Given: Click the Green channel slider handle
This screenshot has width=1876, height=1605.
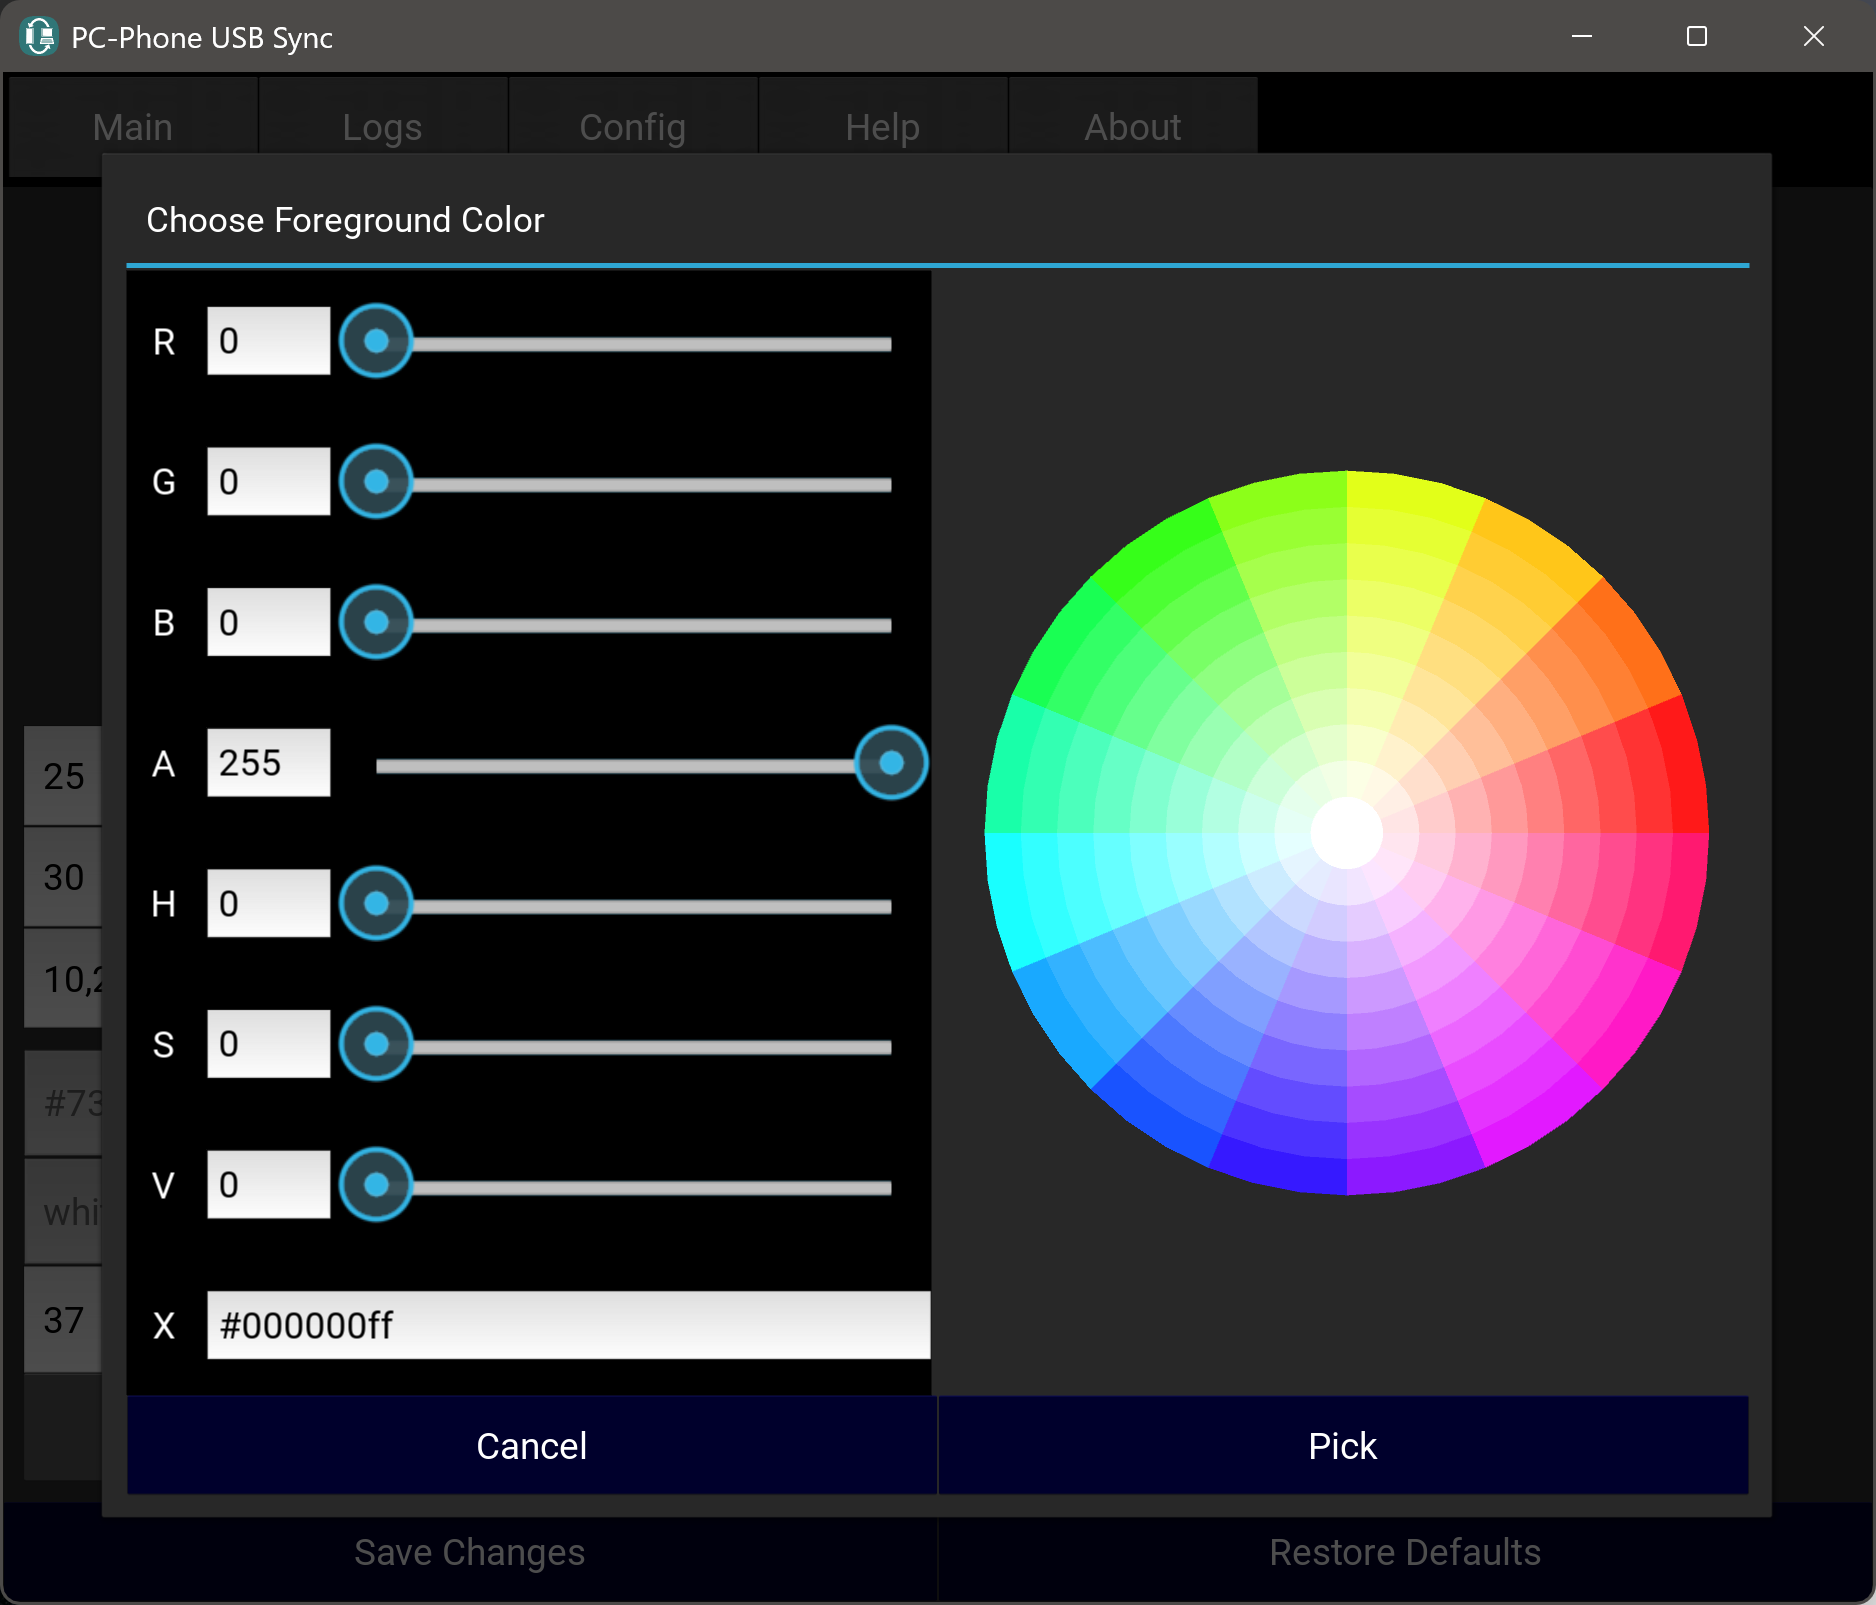Looking at the screenshot, I should [x=376, y=482].
